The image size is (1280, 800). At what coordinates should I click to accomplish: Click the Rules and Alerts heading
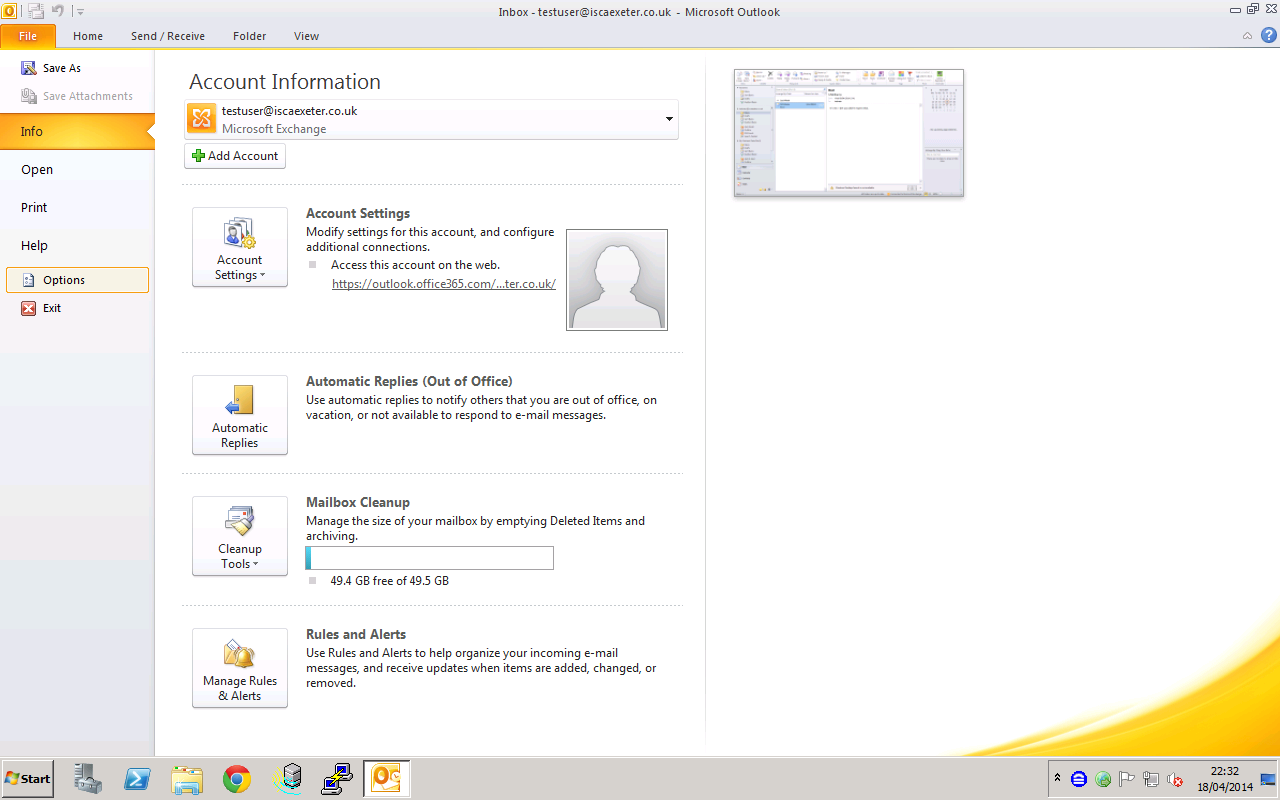tap(356, 634)
